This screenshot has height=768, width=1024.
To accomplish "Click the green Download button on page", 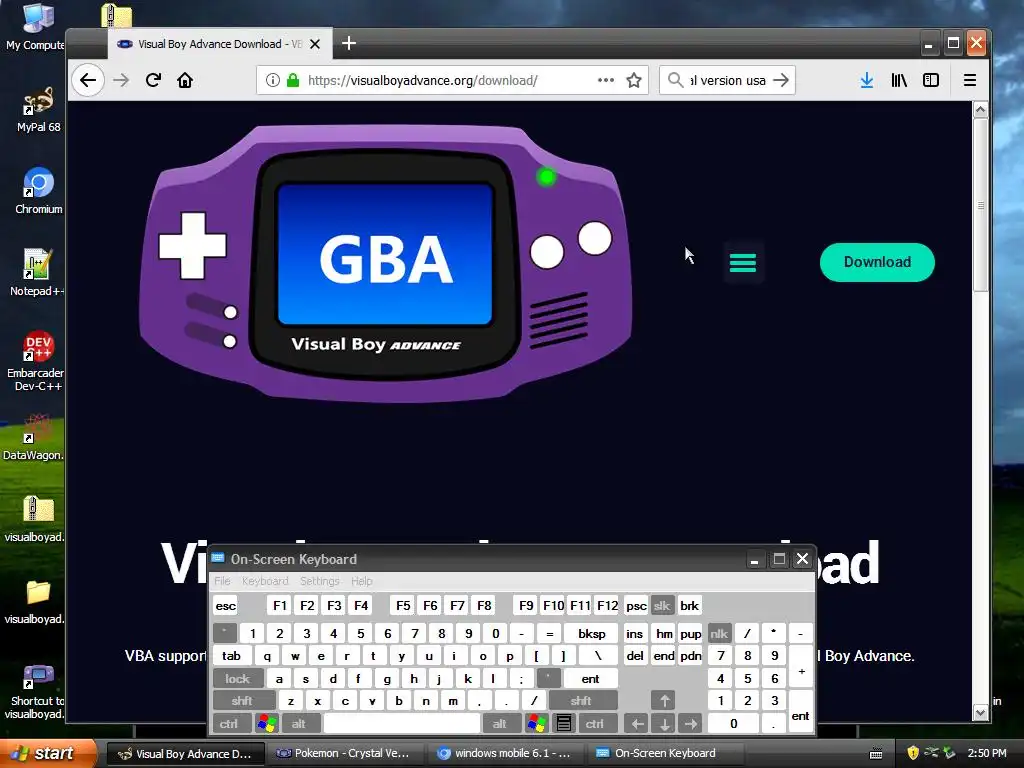I will [877, 263].
